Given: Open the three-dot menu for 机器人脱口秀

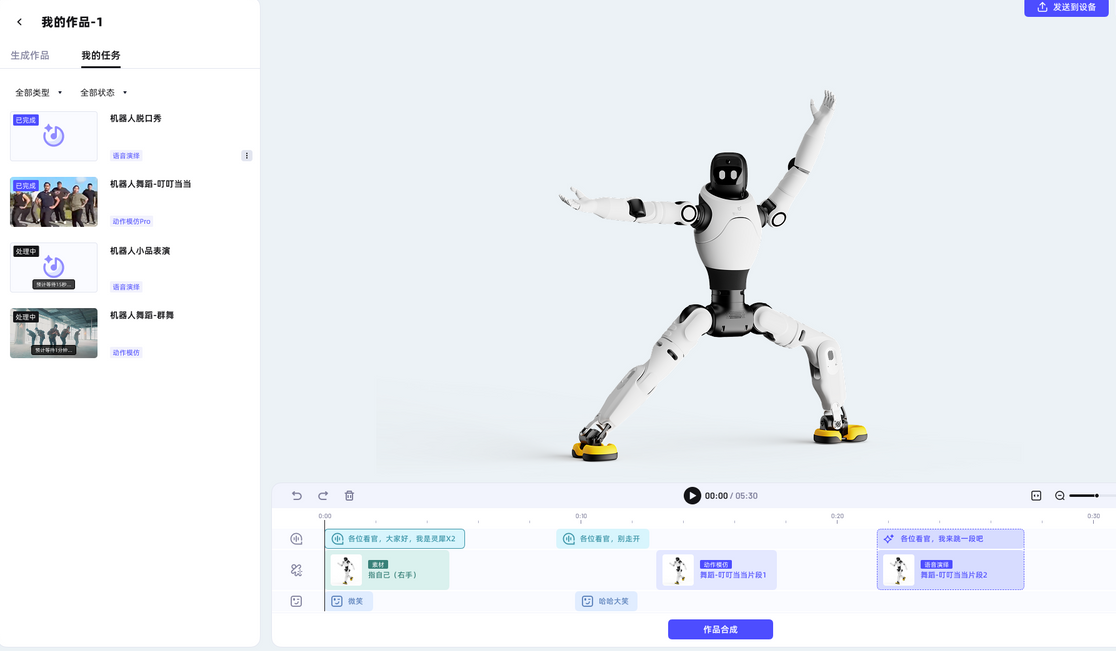Looking at the screenshot, I should (x=247, y=156).
